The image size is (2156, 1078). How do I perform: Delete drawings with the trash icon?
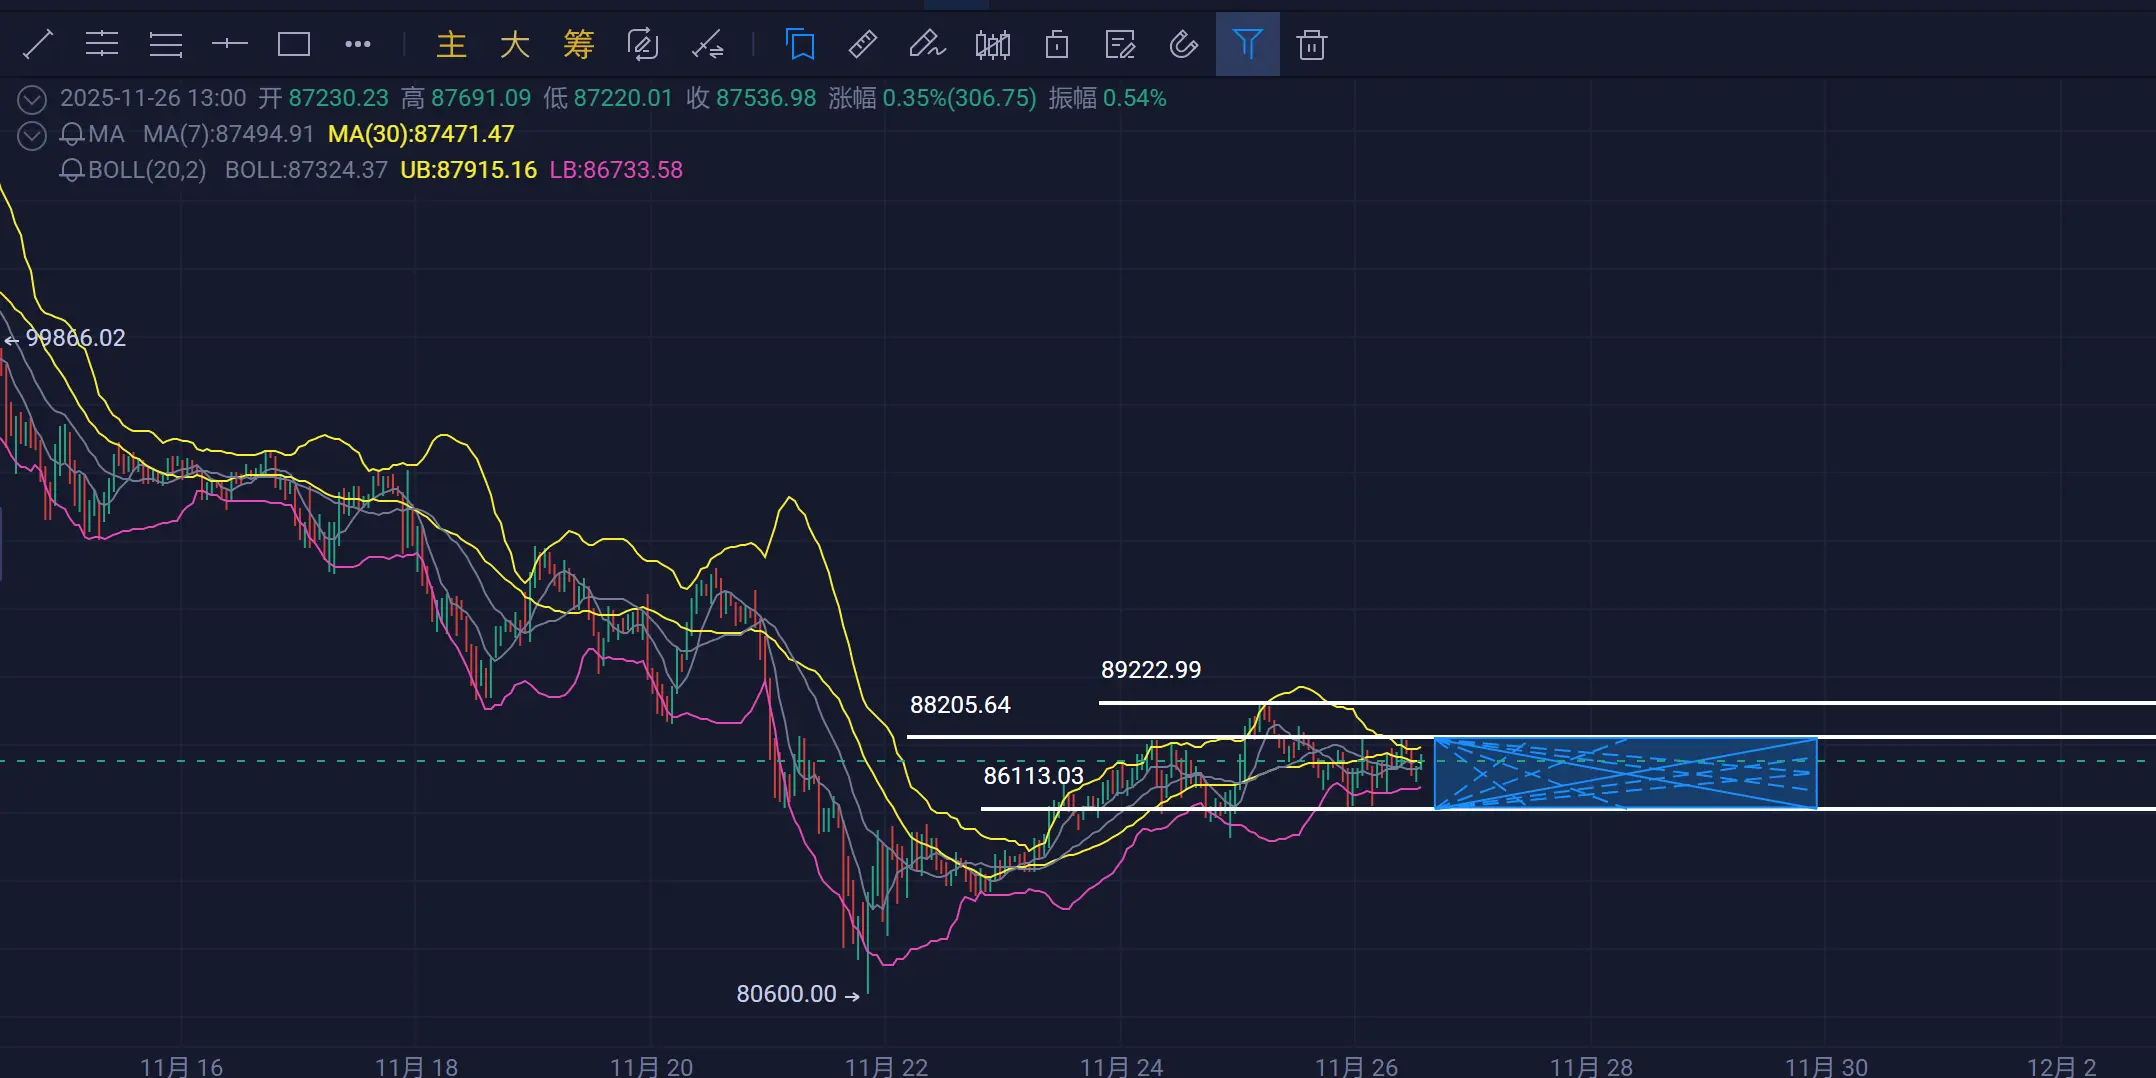click(1312, 45)
